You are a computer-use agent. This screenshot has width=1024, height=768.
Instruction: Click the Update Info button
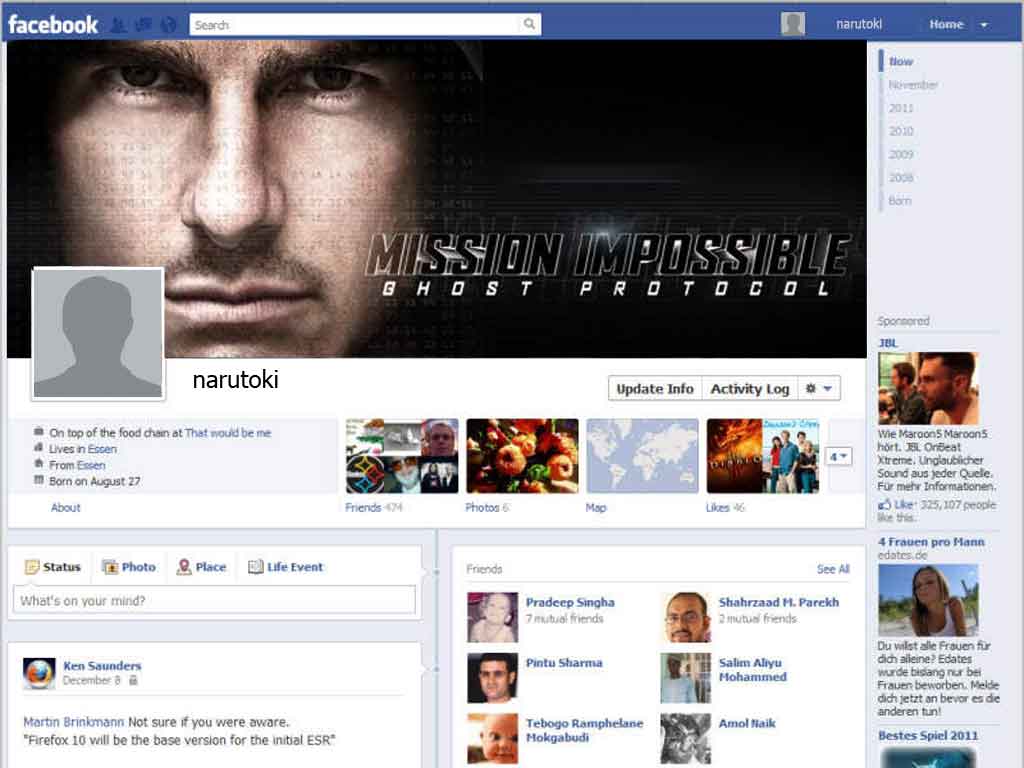coord(655,389)
